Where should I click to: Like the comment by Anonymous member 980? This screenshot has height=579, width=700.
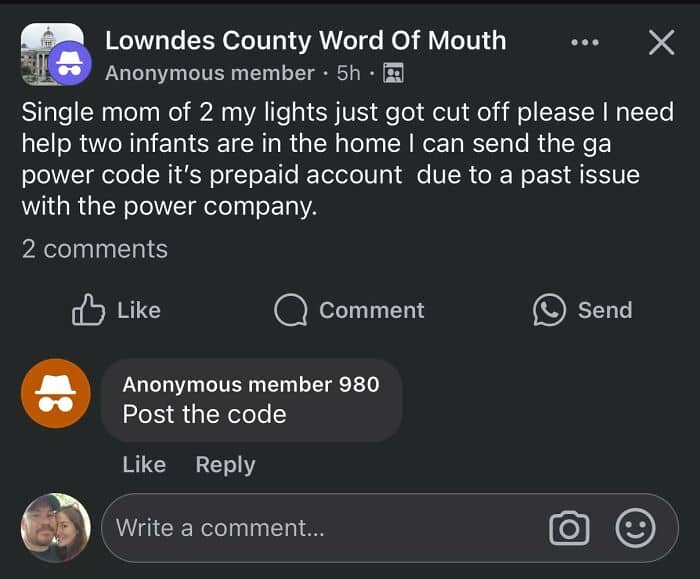tap(144, 464)
